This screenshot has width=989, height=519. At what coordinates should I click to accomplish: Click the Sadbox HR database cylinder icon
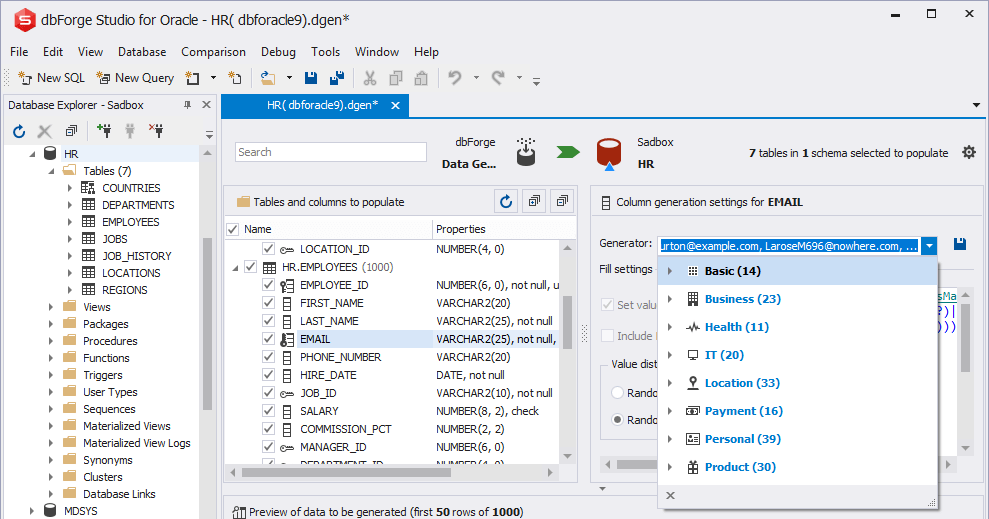click(609, 153)
